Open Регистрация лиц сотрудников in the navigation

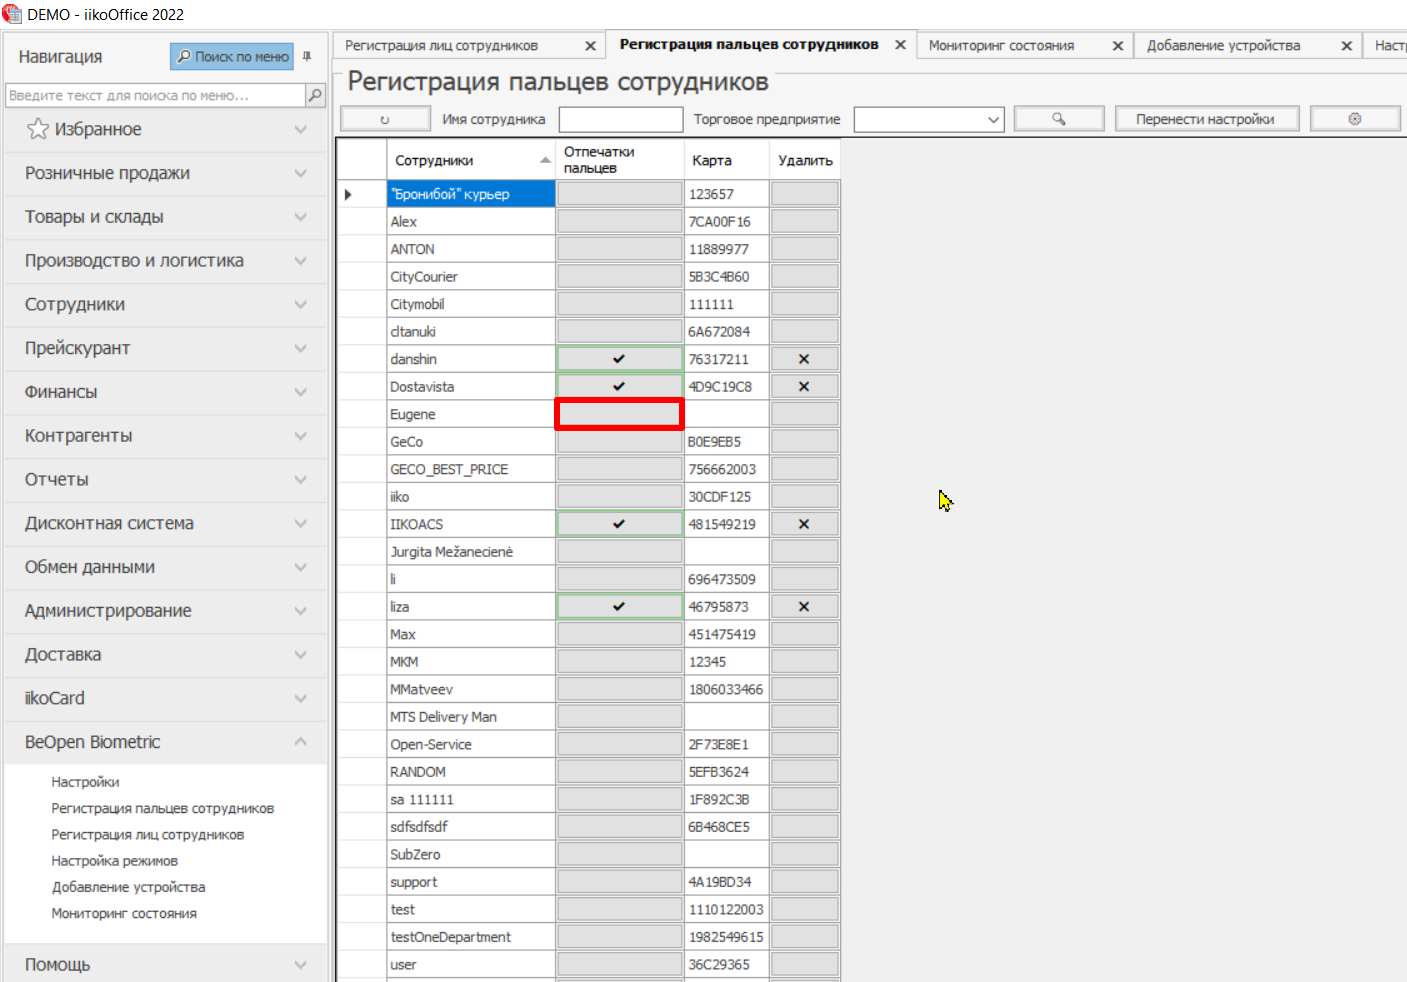pos(147,835)
